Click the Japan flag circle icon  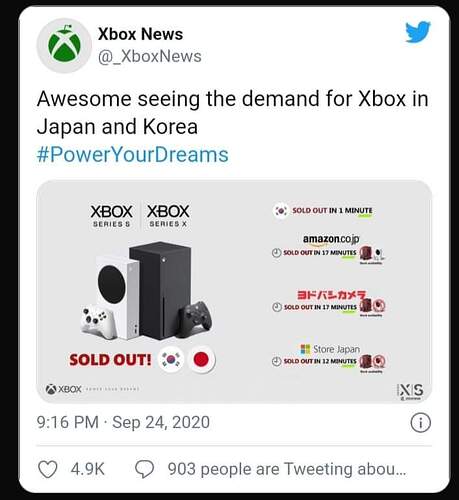coord(201,359)
